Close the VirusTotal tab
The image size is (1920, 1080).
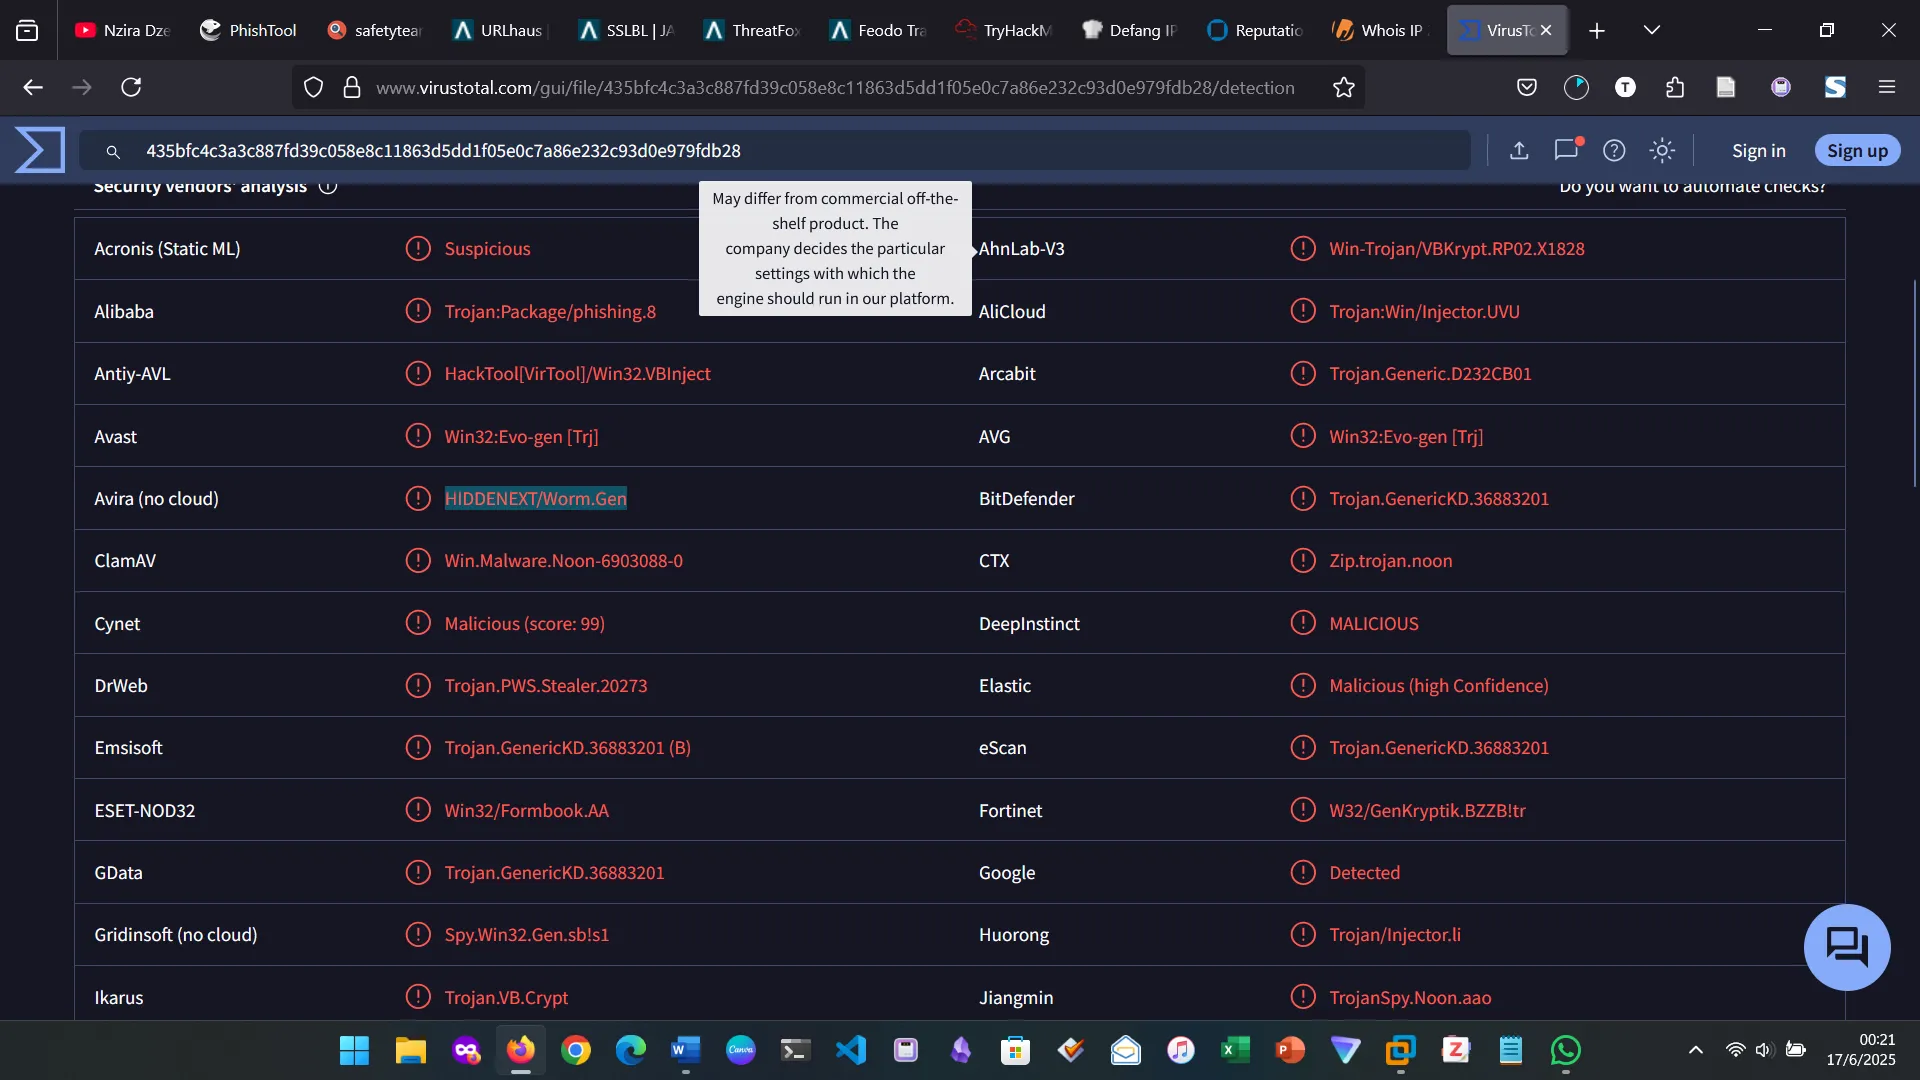coord(1546,30)
